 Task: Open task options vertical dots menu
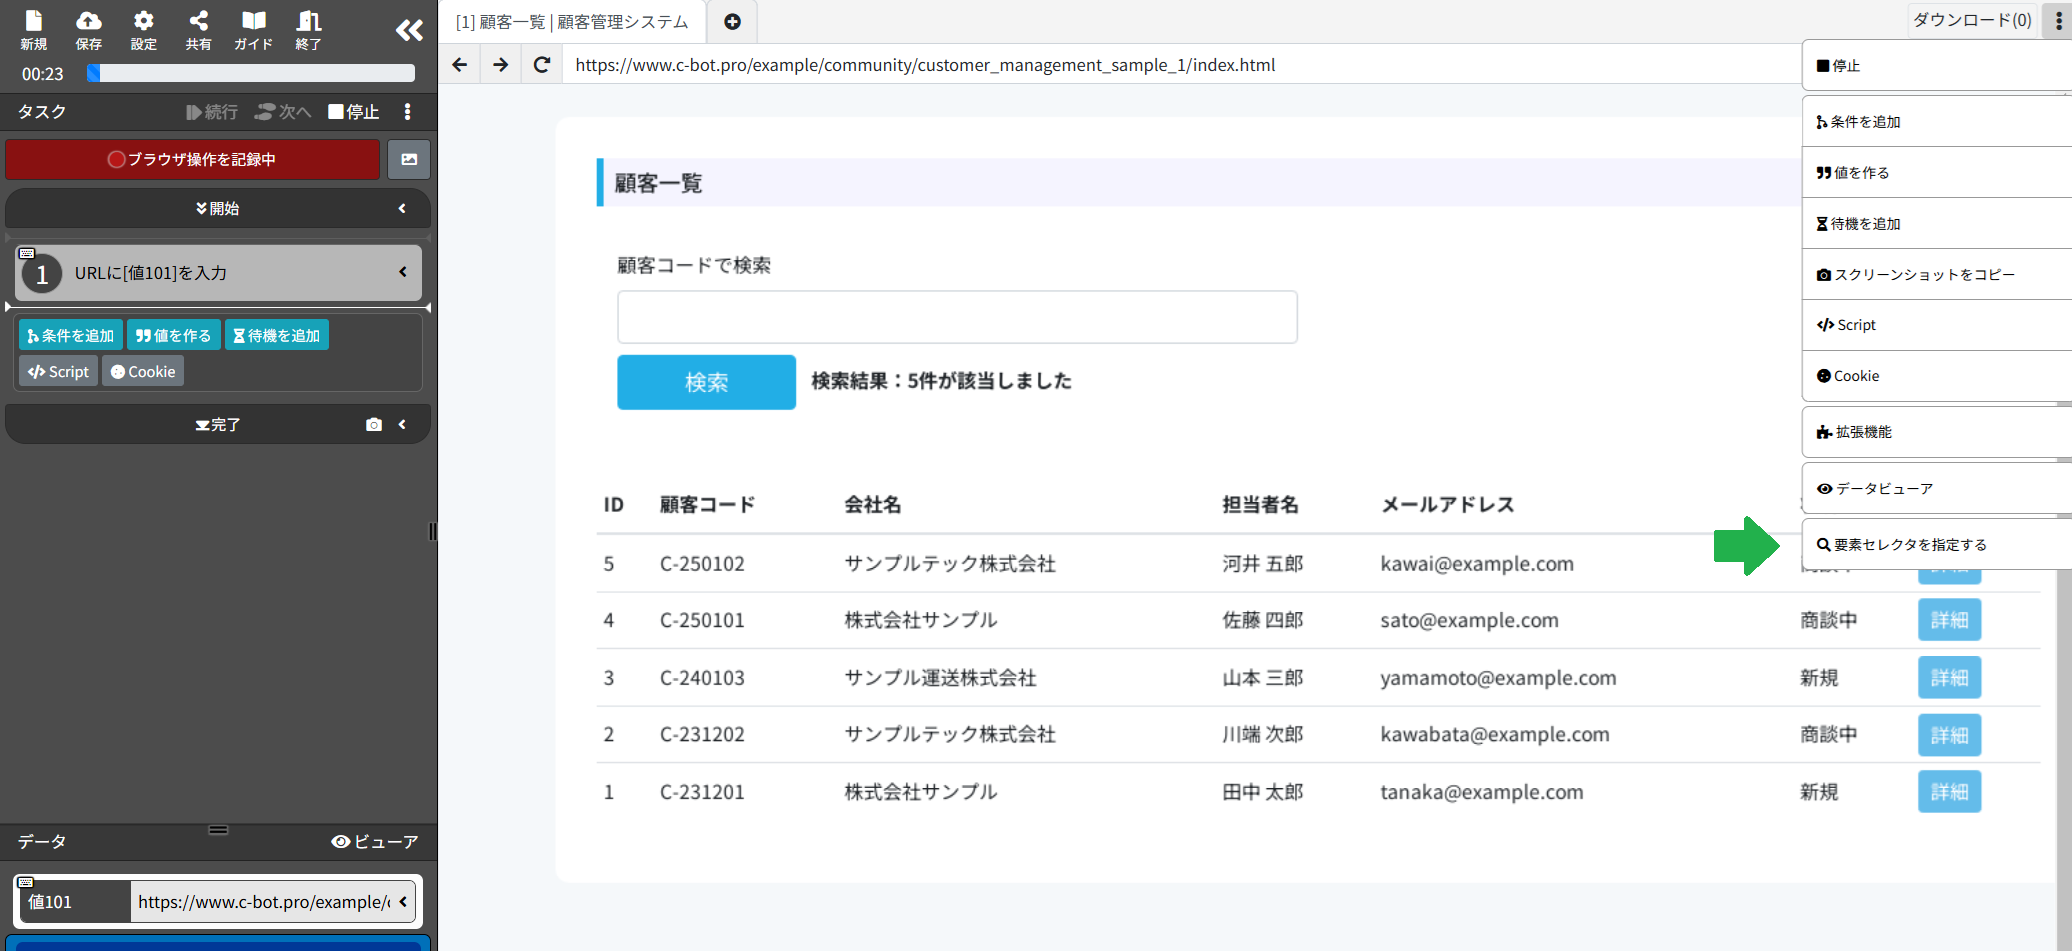point(407,112)
